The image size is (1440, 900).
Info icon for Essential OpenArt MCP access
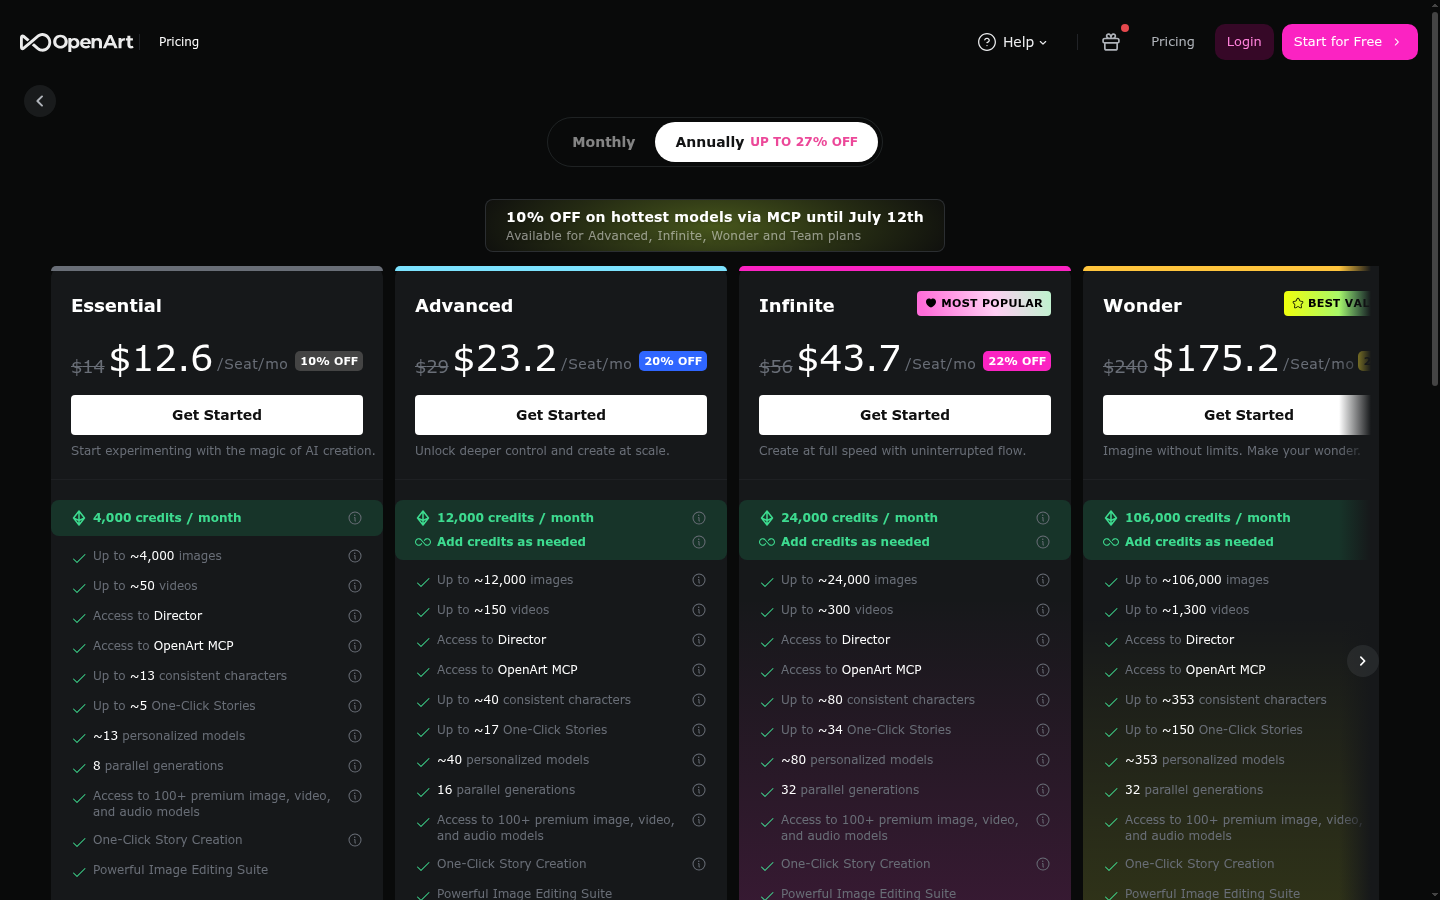tap(355, 646)
